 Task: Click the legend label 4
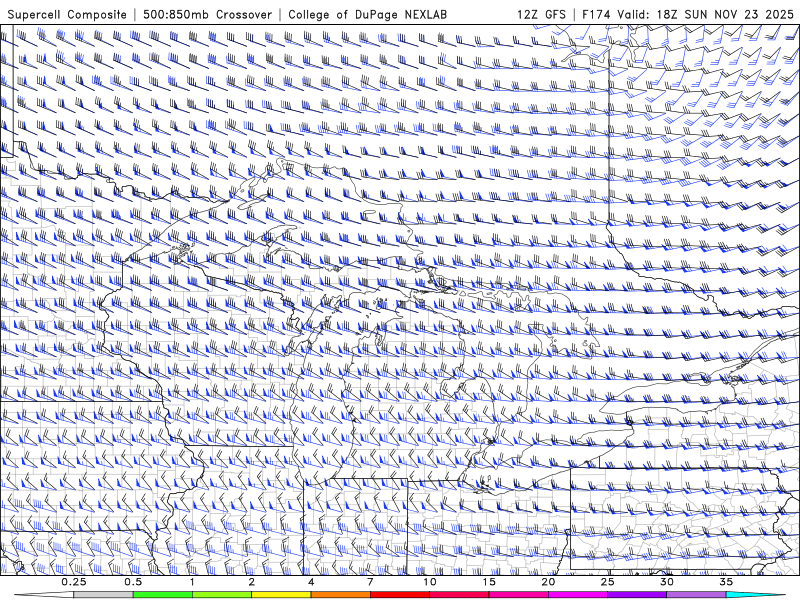(x=311, y=582)
